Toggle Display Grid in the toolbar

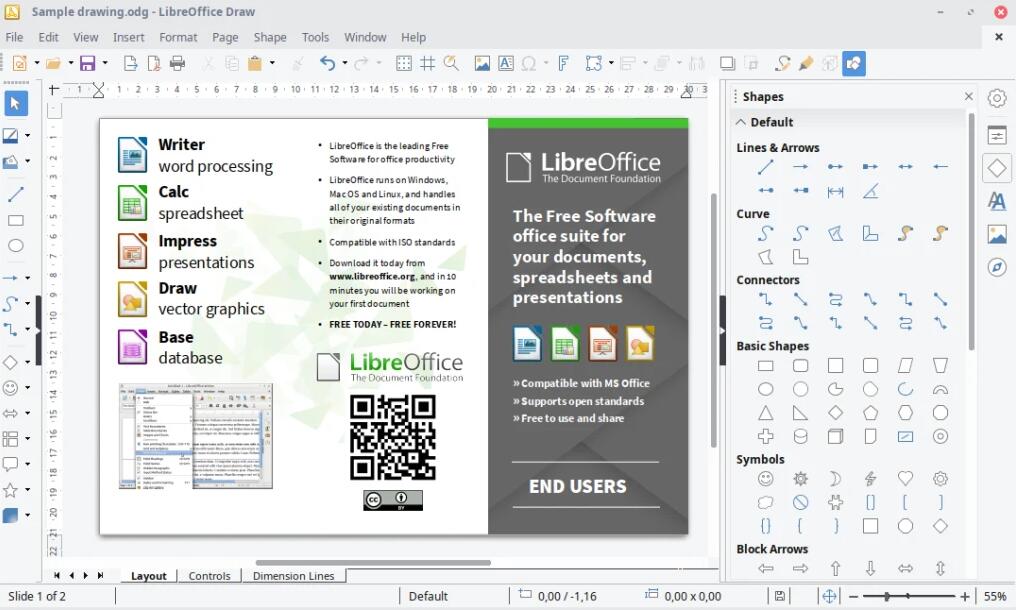click(403, 63)
